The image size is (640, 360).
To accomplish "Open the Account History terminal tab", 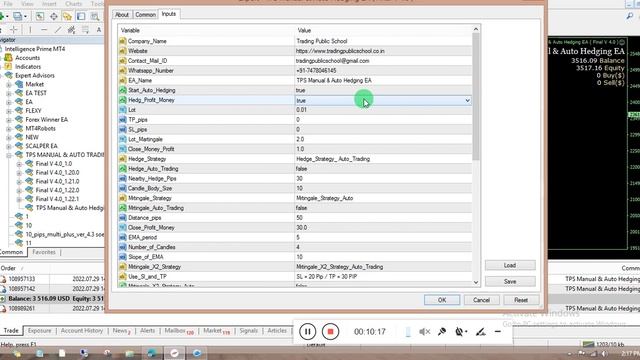I will (x=82, y=331).
